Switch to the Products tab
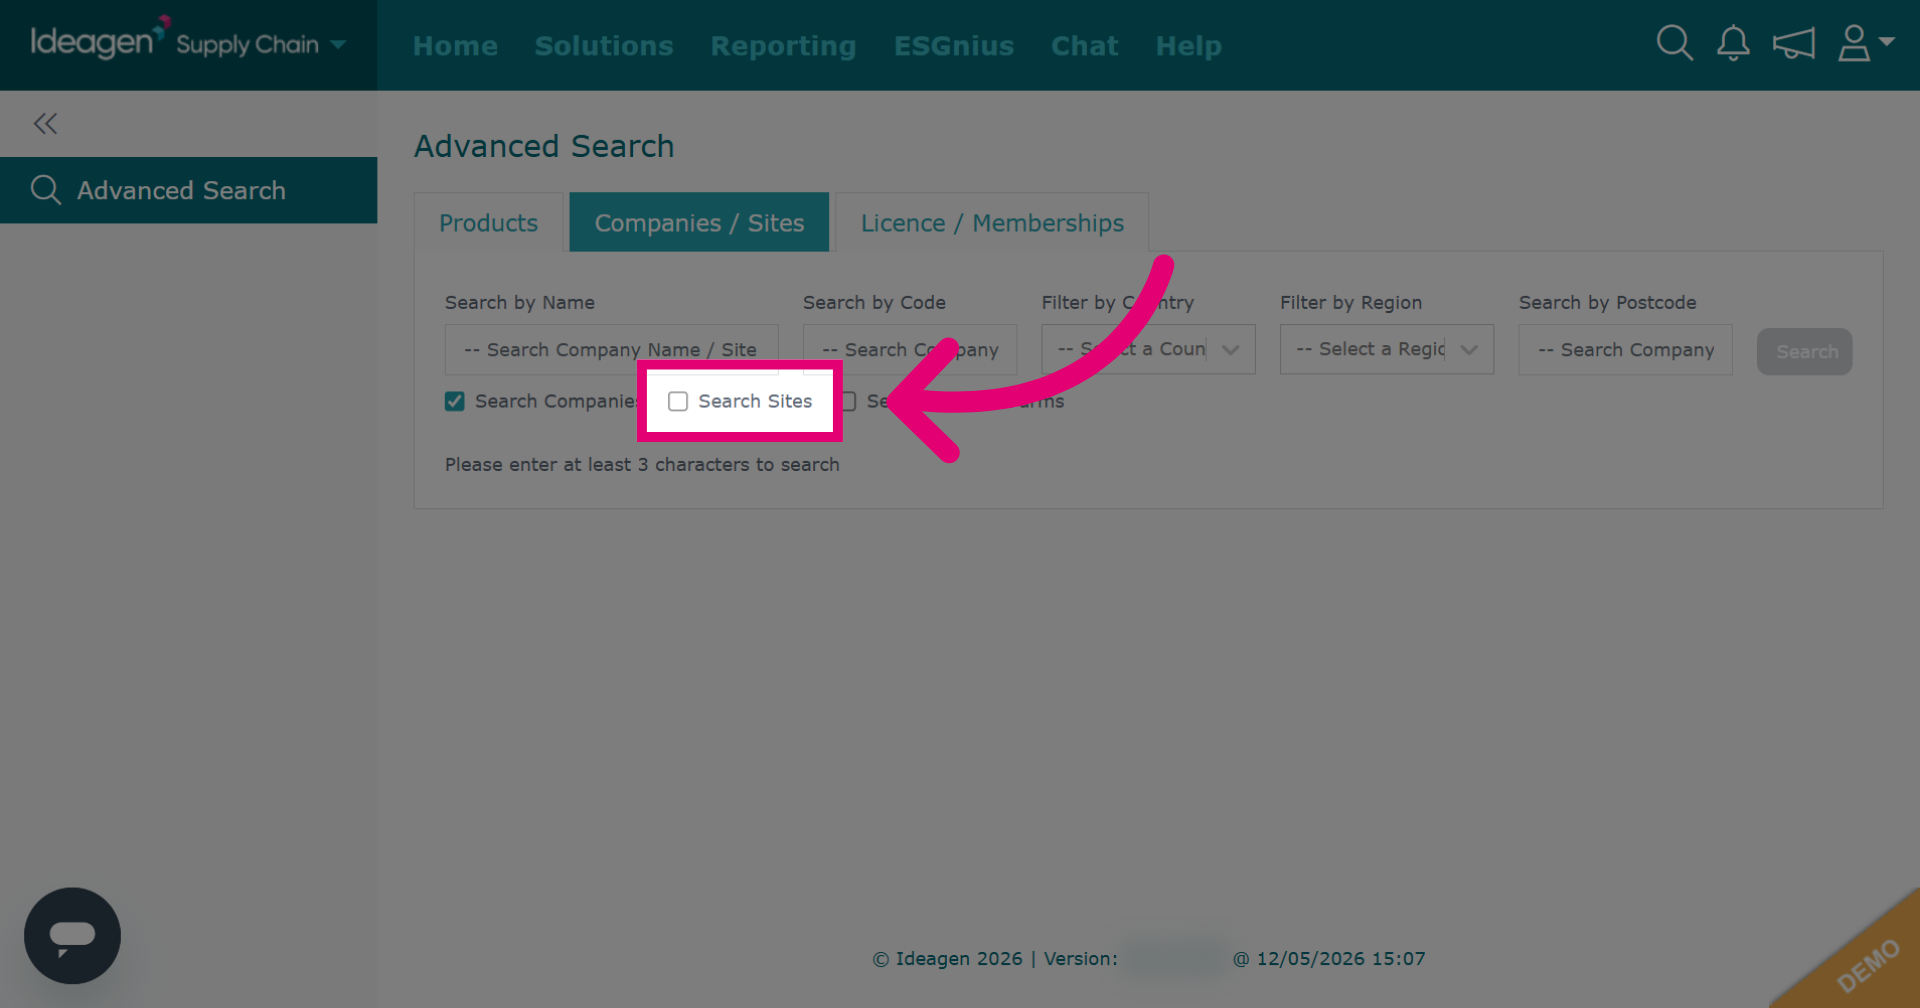Image resolution: width=1920 pixels, height=1008 pixels. point(489,222)
